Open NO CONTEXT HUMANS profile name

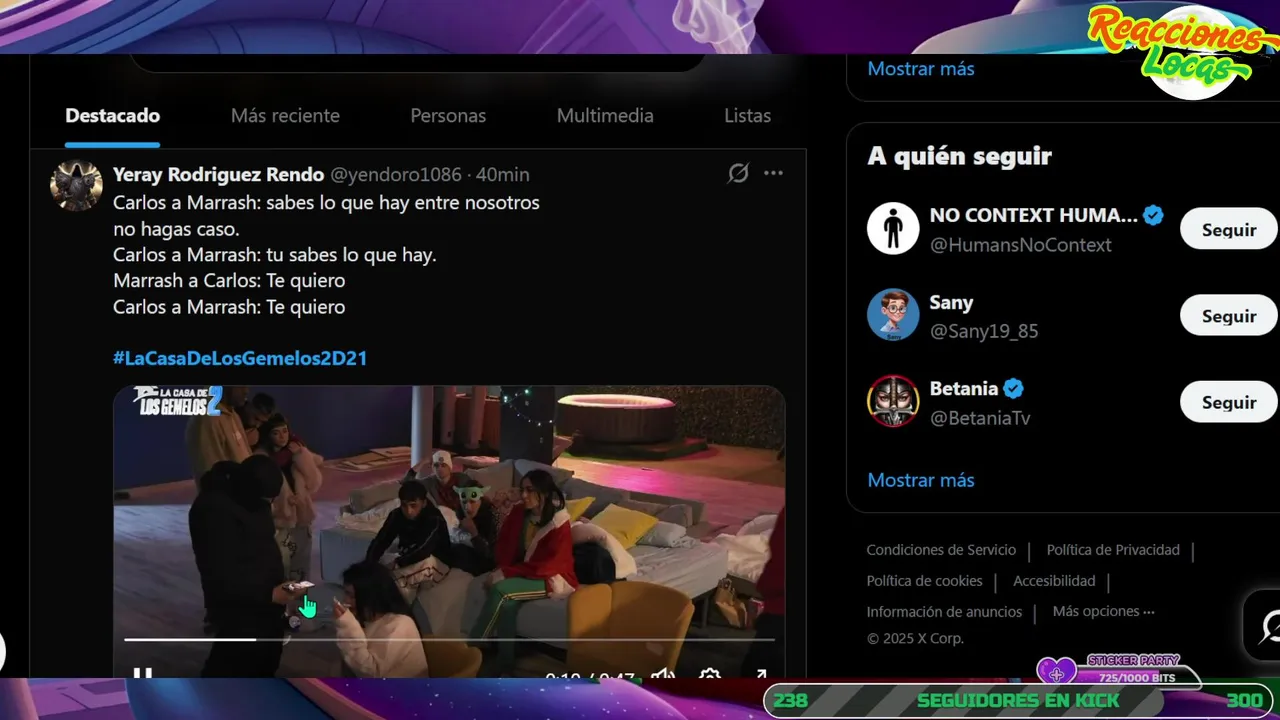(x=1034, y=215)
